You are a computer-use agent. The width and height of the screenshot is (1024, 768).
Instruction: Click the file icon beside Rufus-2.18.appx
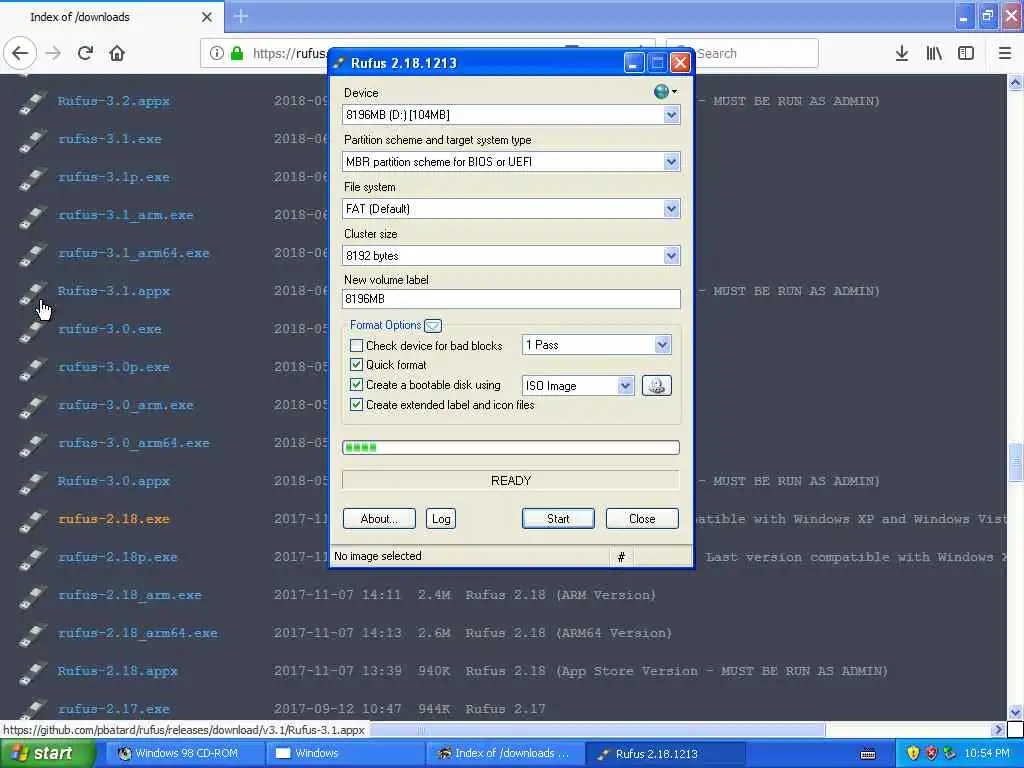click(33, 671)
